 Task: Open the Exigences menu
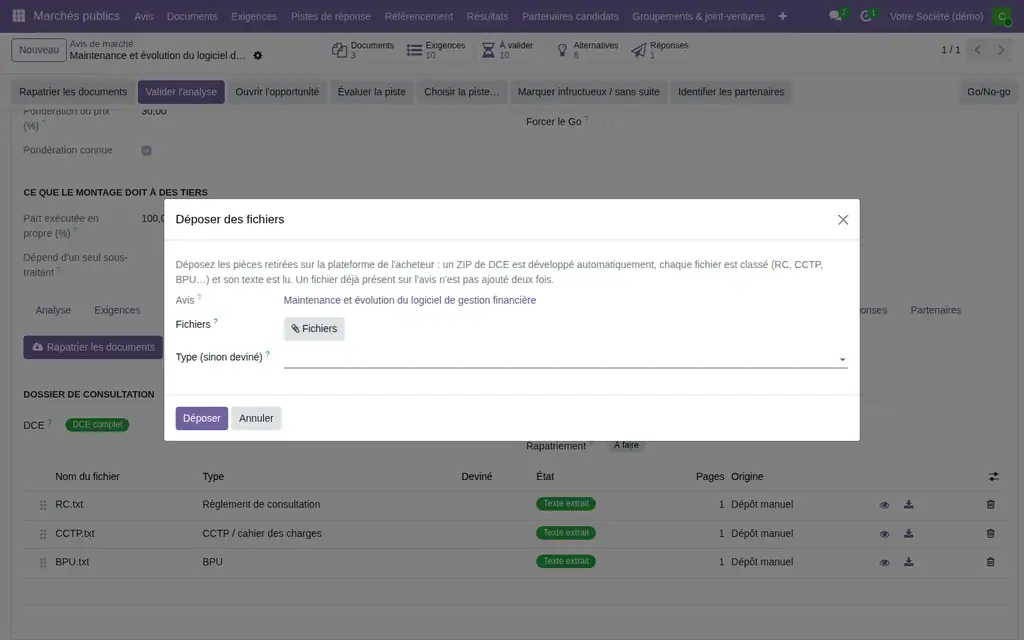(x=254, y=16)
